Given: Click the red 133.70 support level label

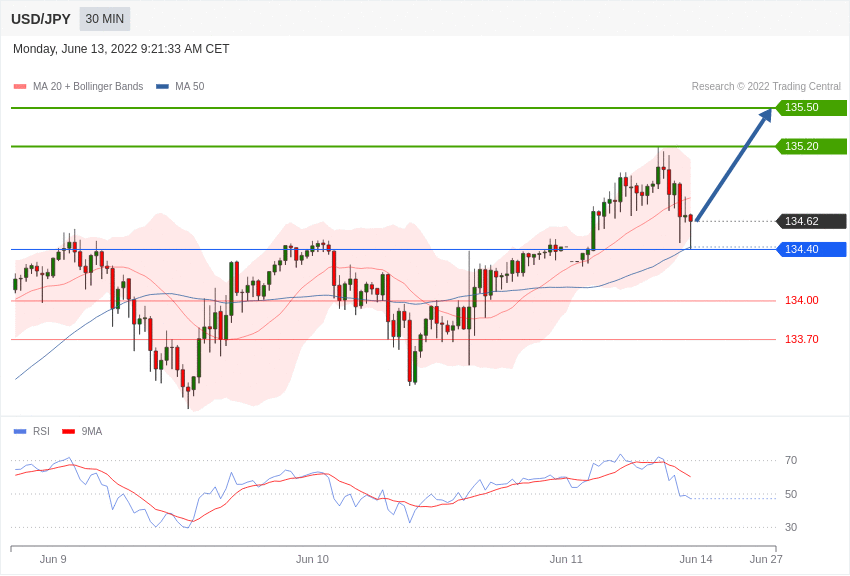Looking at the screenshot, I should [801, 339].
